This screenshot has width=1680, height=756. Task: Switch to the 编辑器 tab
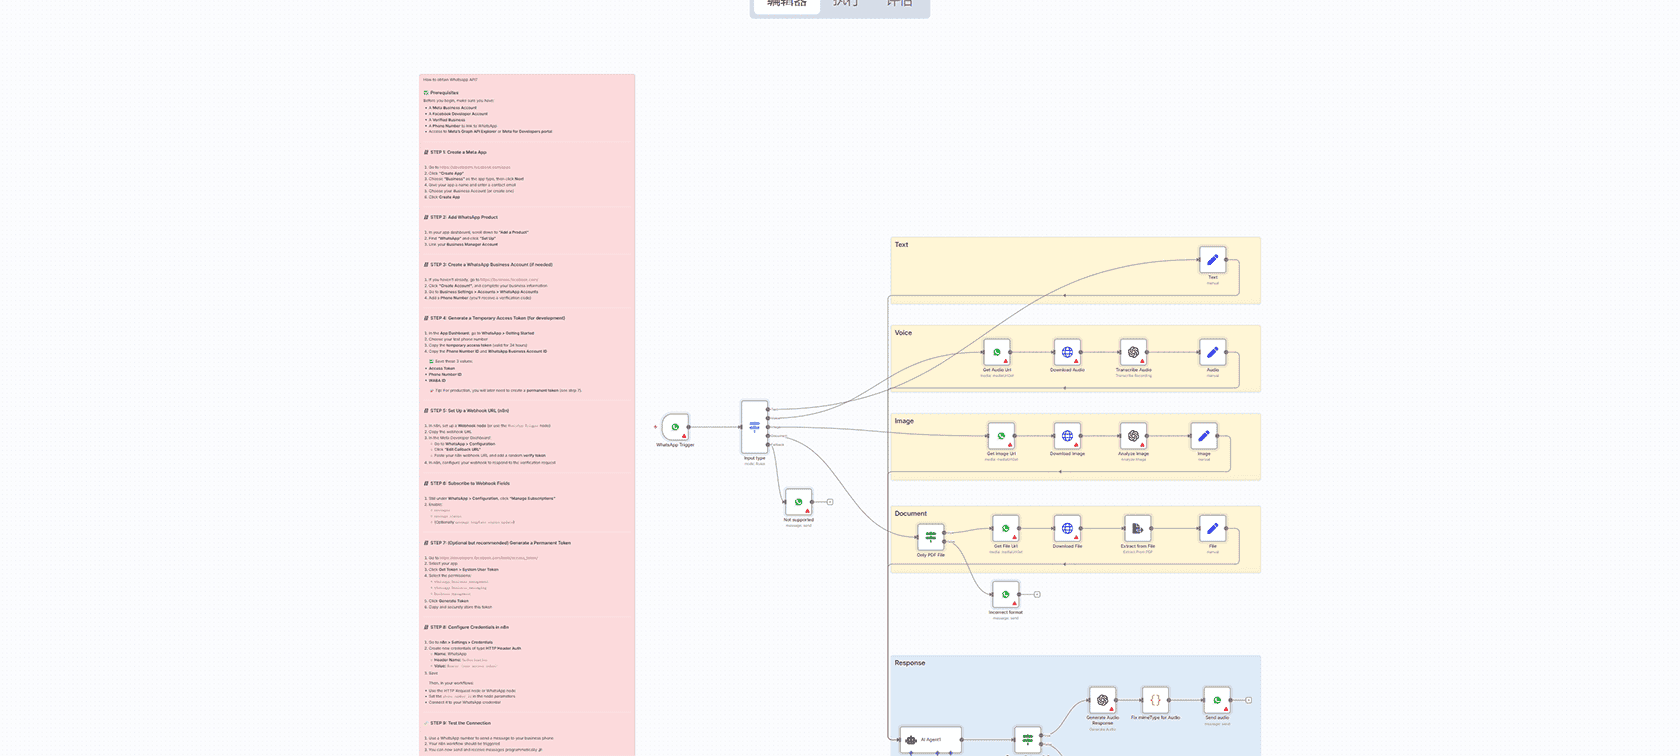pyautogui.click(x=787, y=4)
